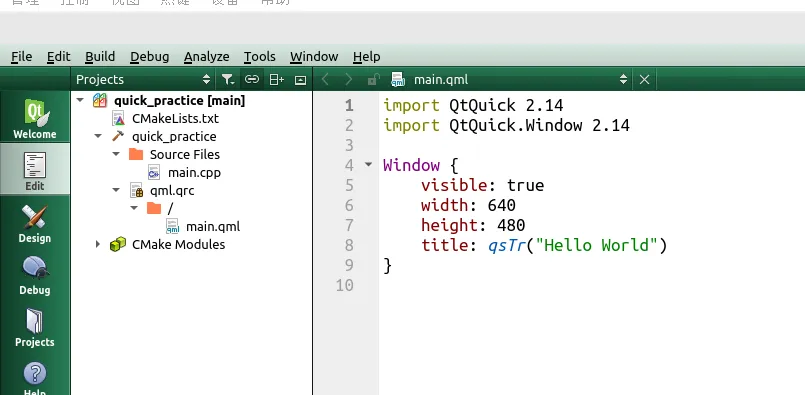Screen dimensions: 805x395
Task: Click line number 1 in gutter
Action: tap(349, 105)
